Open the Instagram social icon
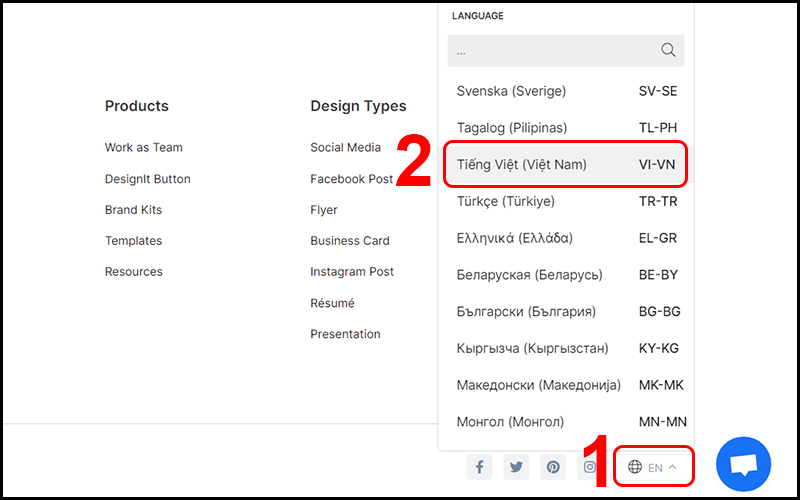 click(589, 467)
